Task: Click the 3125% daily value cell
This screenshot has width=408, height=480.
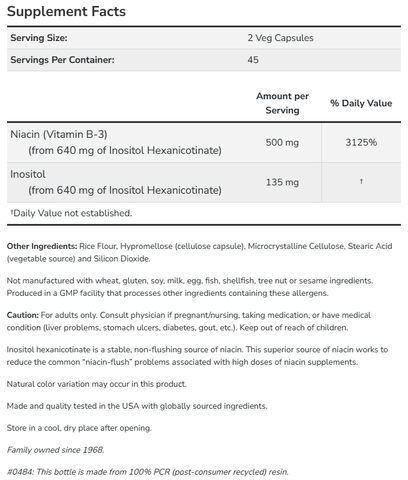Action: point(361,143)
